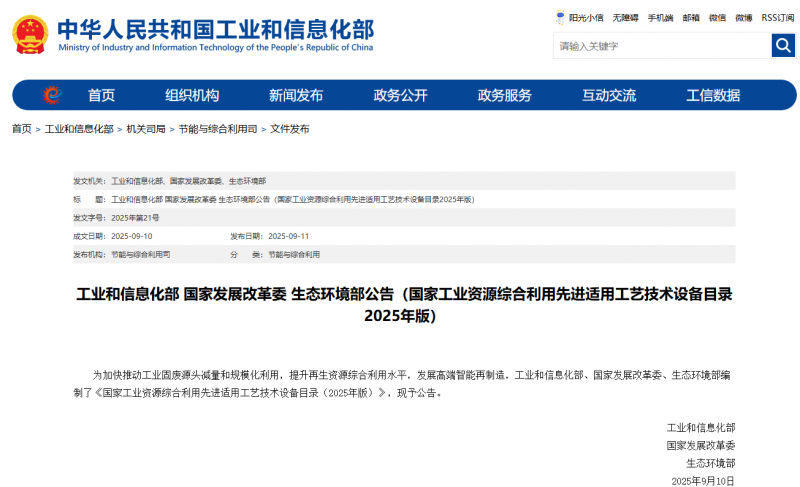800x487 pixels.
Task: Type in the 请输入关键字 search field
Action: click(x=660, y=46)
